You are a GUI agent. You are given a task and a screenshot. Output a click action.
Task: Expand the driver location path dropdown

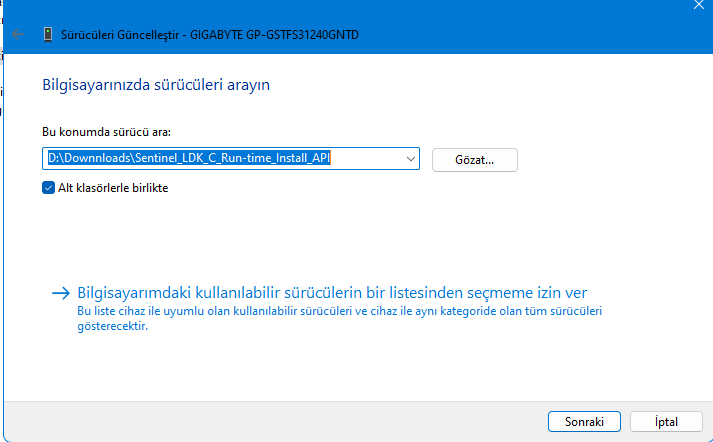pyautogui.click(x=411, y=159)
